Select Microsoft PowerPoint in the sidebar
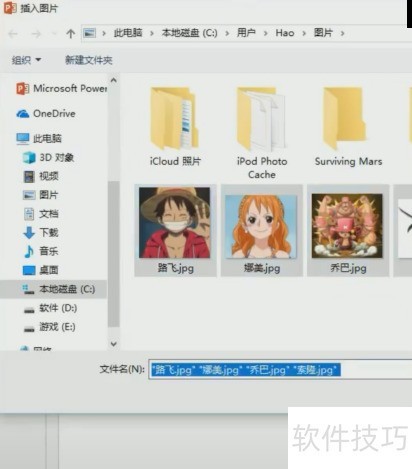 click(70, 89)
